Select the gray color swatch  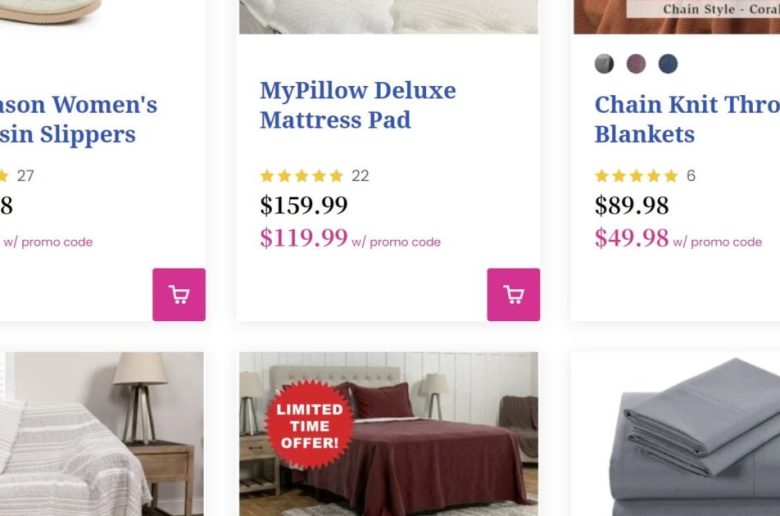[604, 64]
